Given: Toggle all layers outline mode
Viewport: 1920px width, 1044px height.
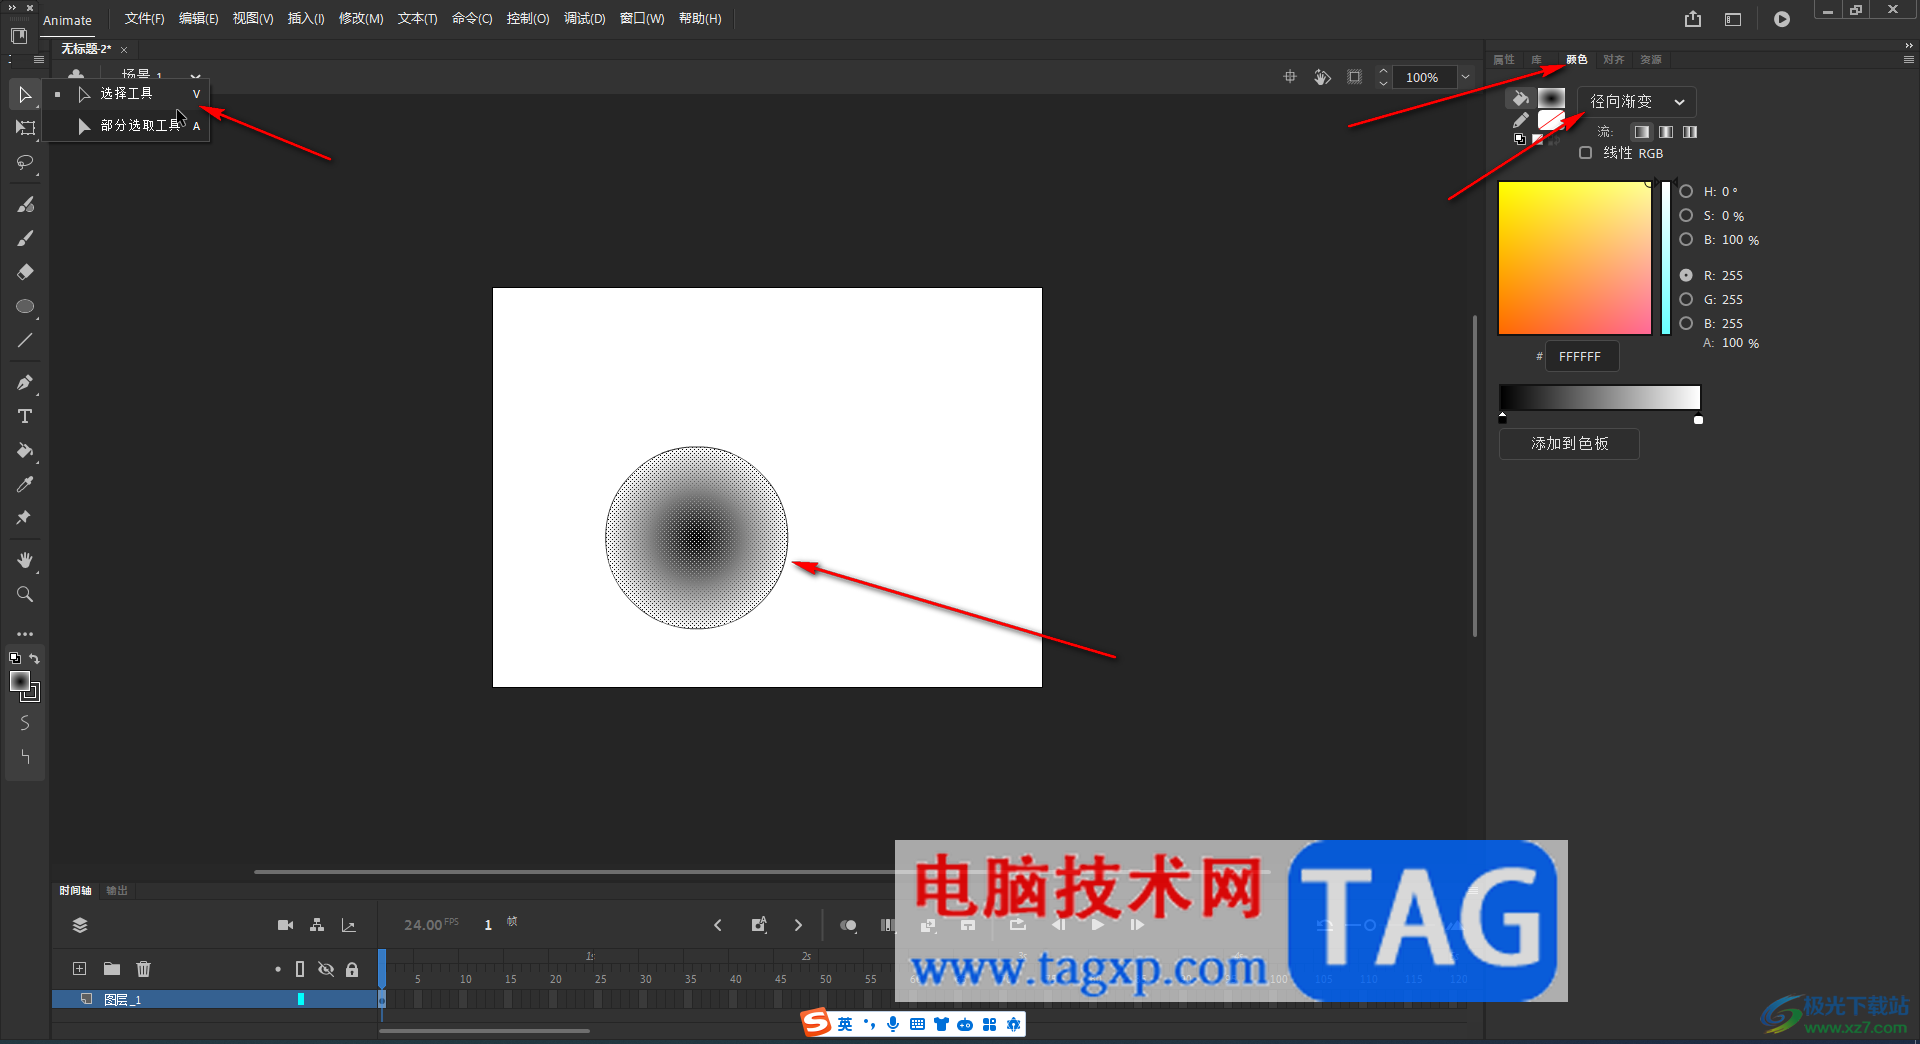Looking at the screenshot, I should point(300,969).
